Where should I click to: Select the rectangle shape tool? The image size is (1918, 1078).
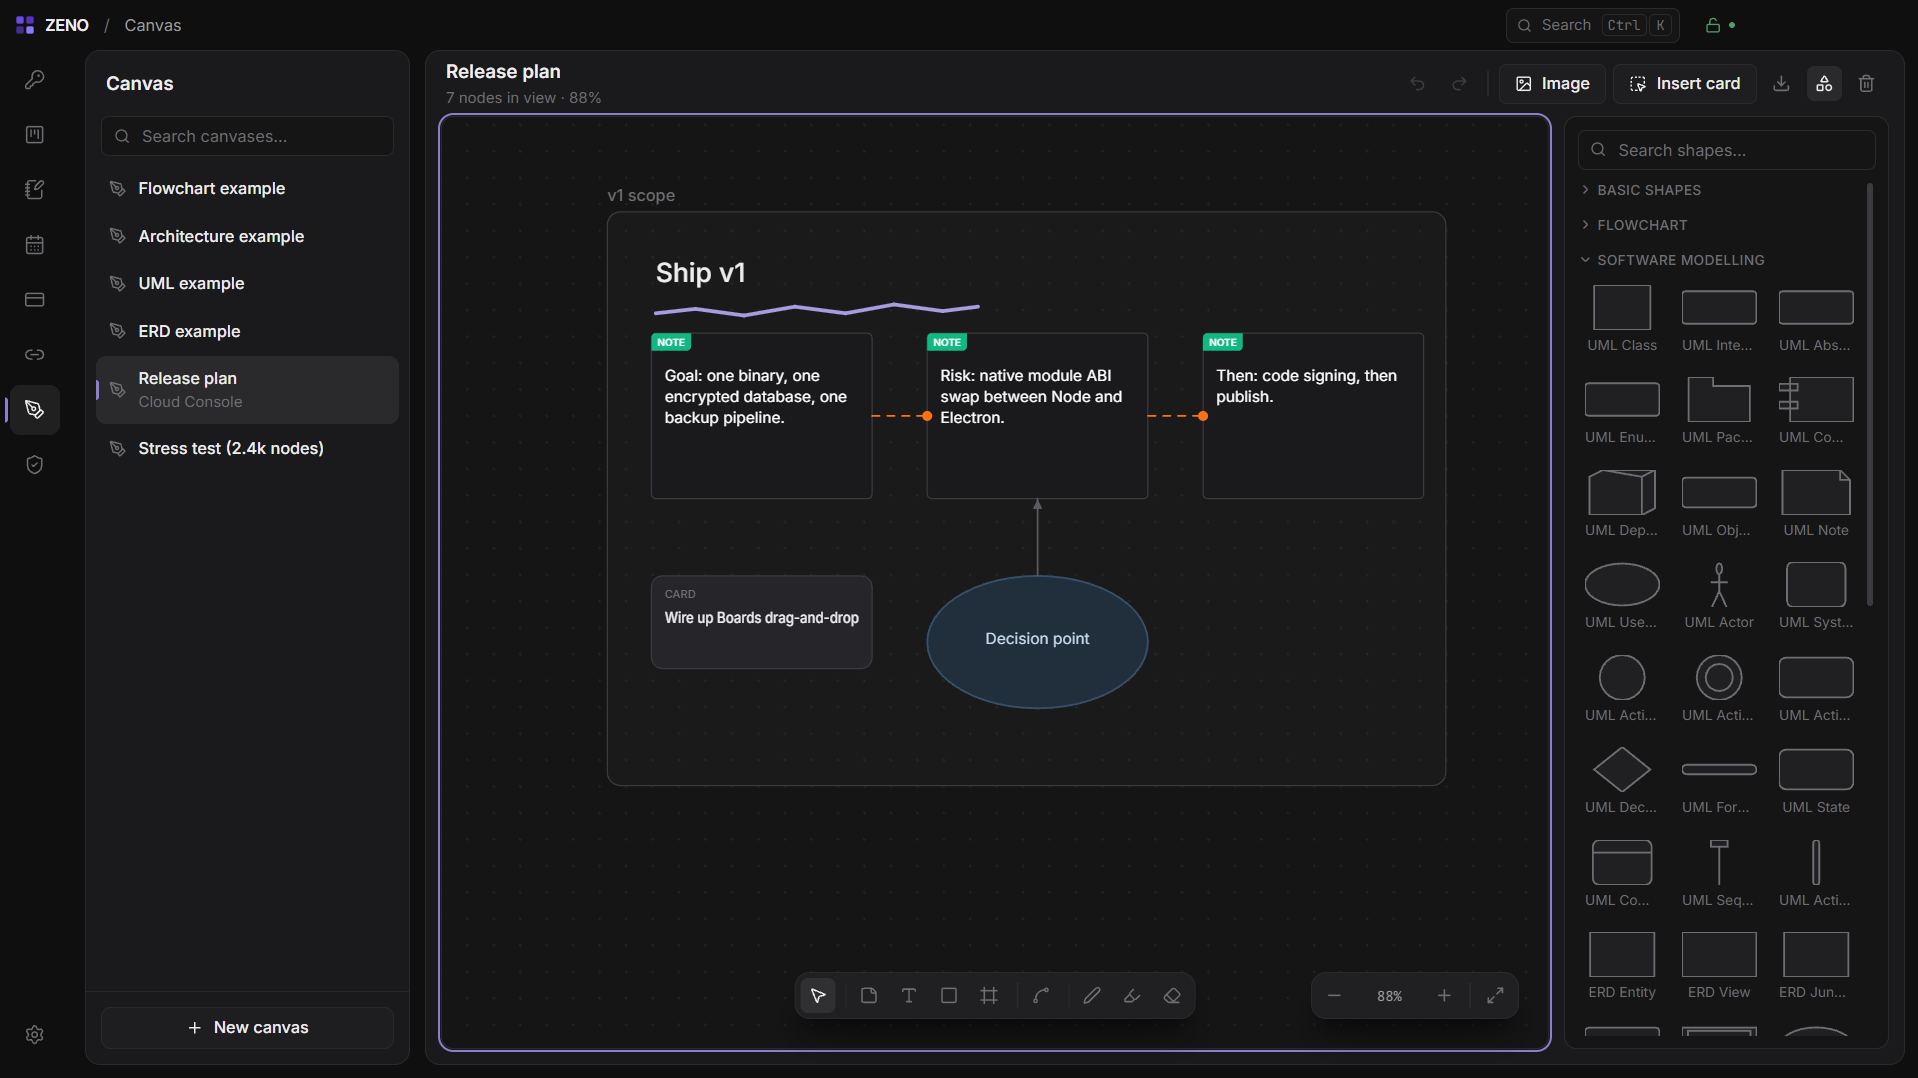949,996
